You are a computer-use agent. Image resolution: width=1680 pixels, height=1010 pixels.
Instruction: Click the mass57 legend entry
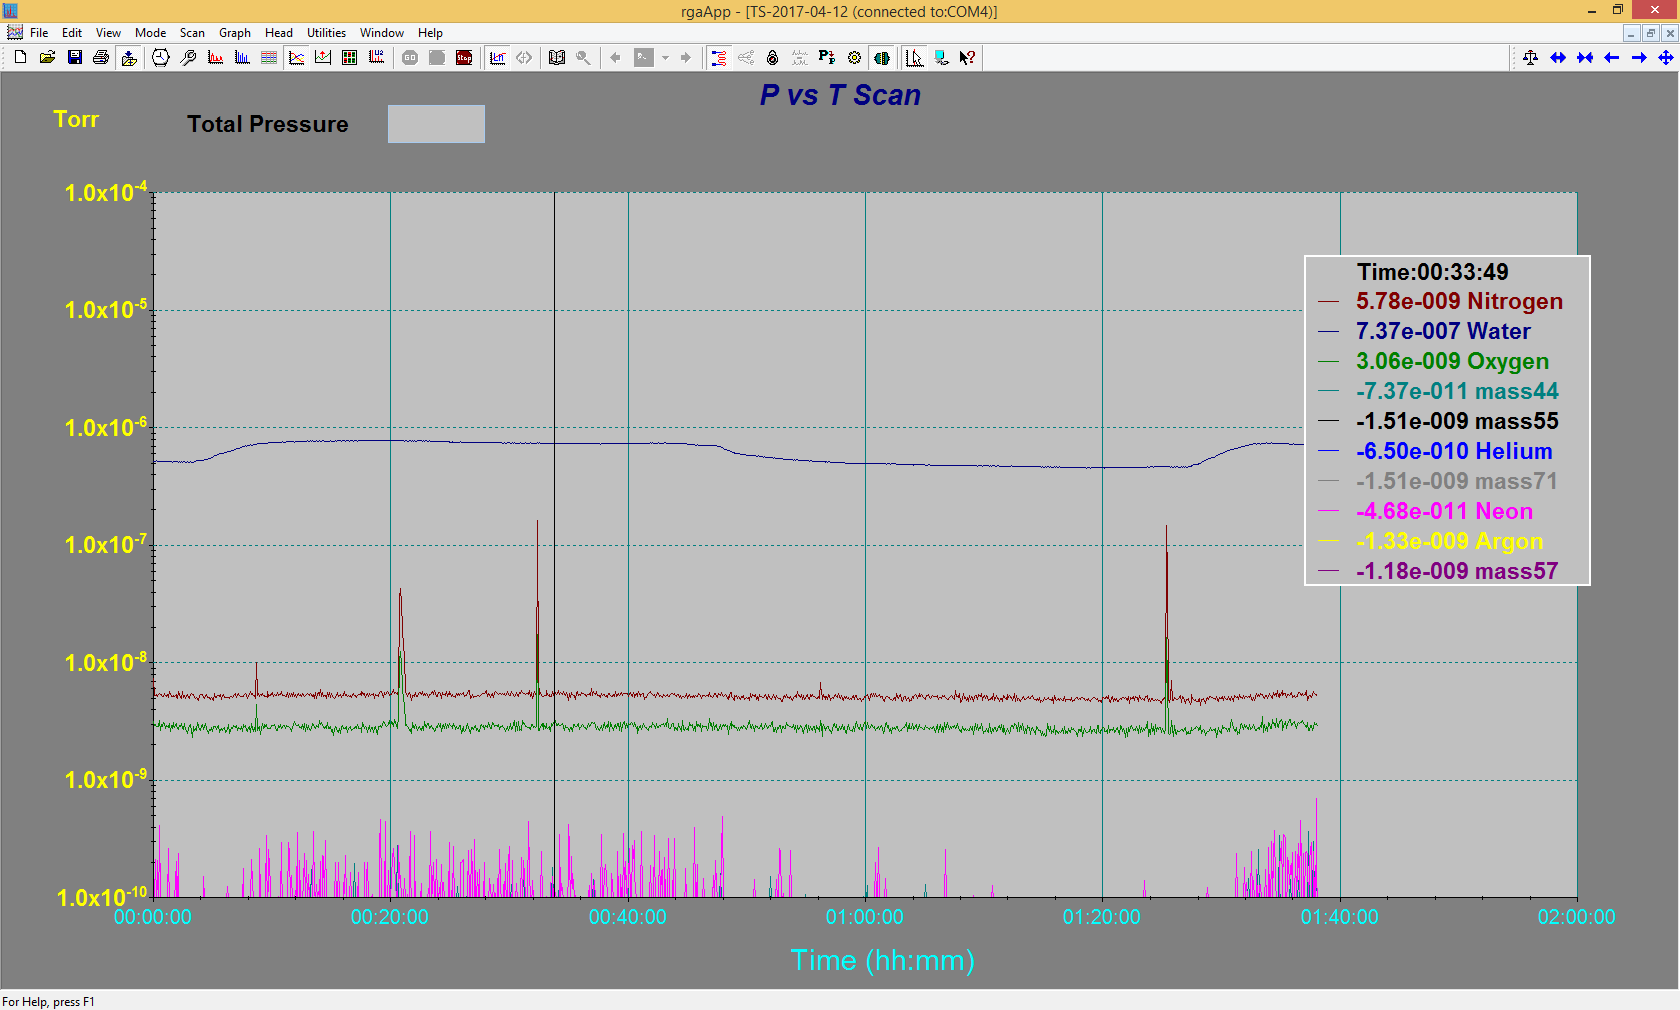tap(1457, 571)
